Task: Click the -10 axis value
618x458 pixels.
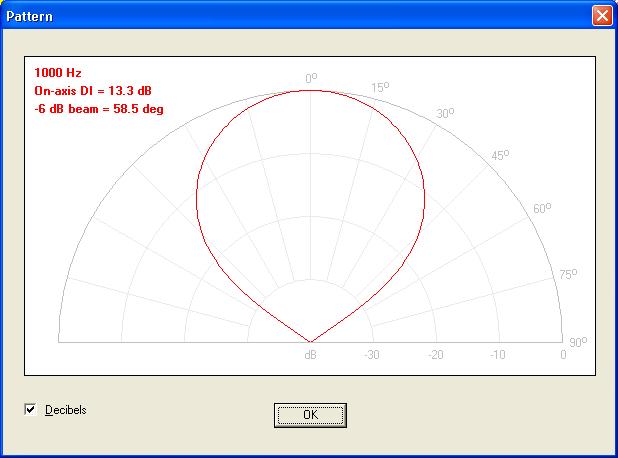Action: [497, 355]
